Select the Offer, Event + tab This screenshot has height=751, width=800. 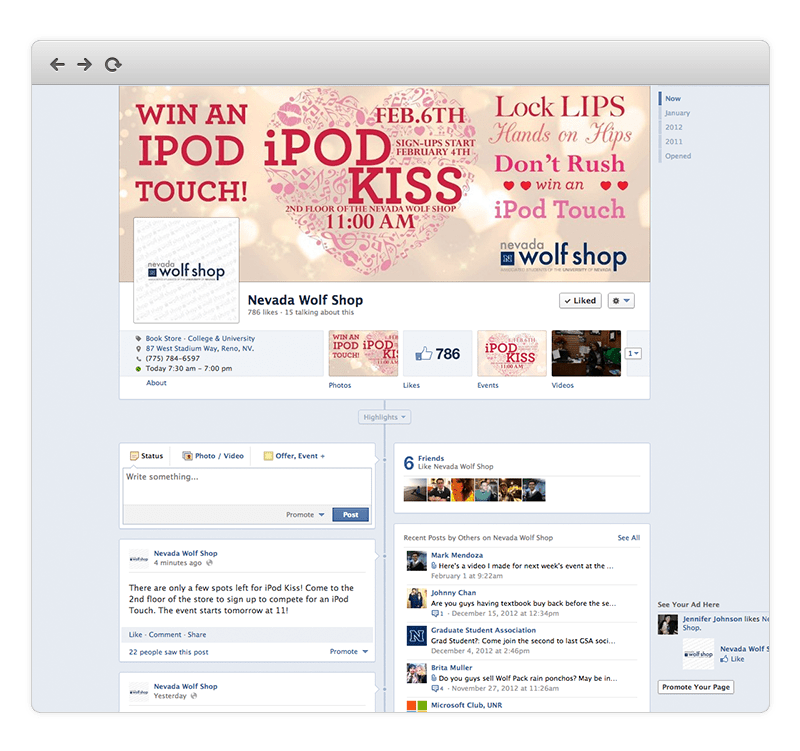tap(294, 456)
